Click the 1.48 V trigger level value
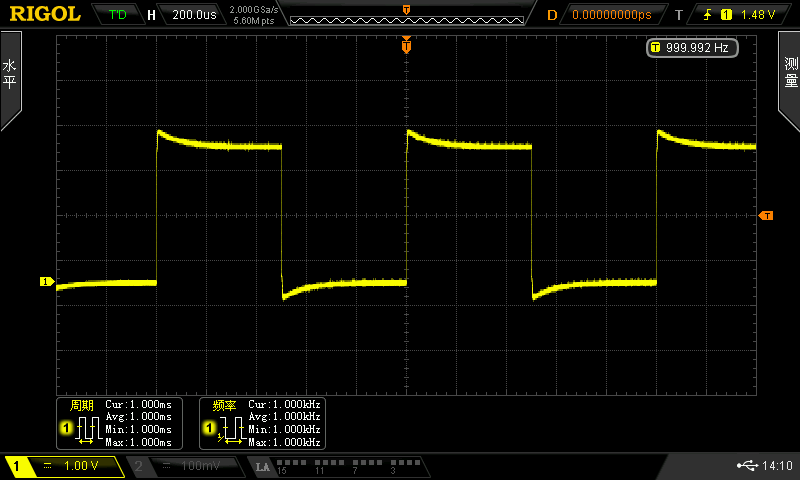This screenshot has height=480, width=800. (x=758, y=15)
